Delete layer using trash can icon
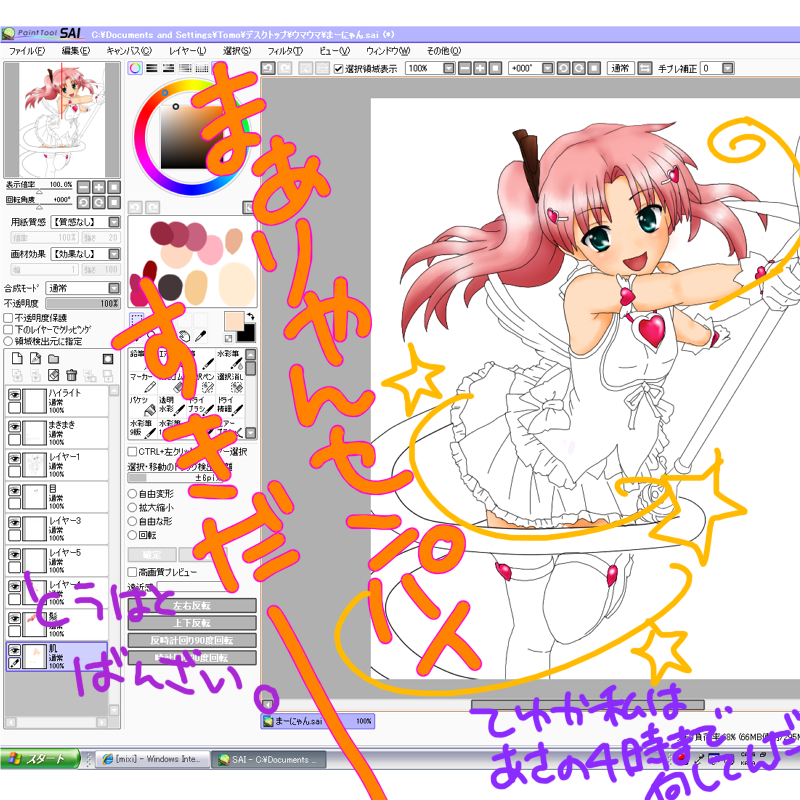 [71, 376]
